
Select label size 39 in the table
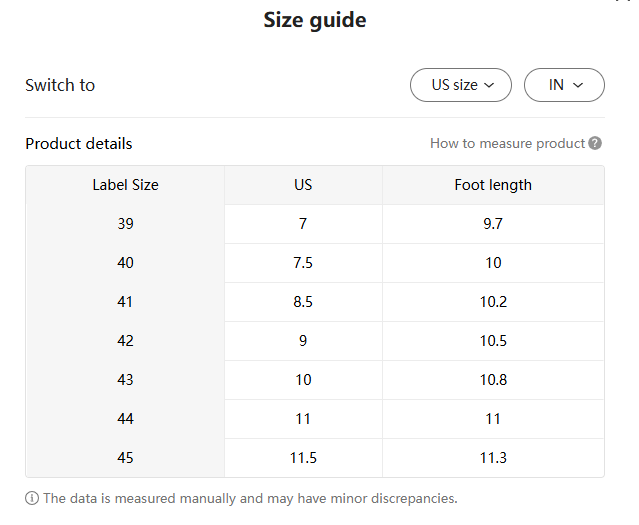pos(125,224)
